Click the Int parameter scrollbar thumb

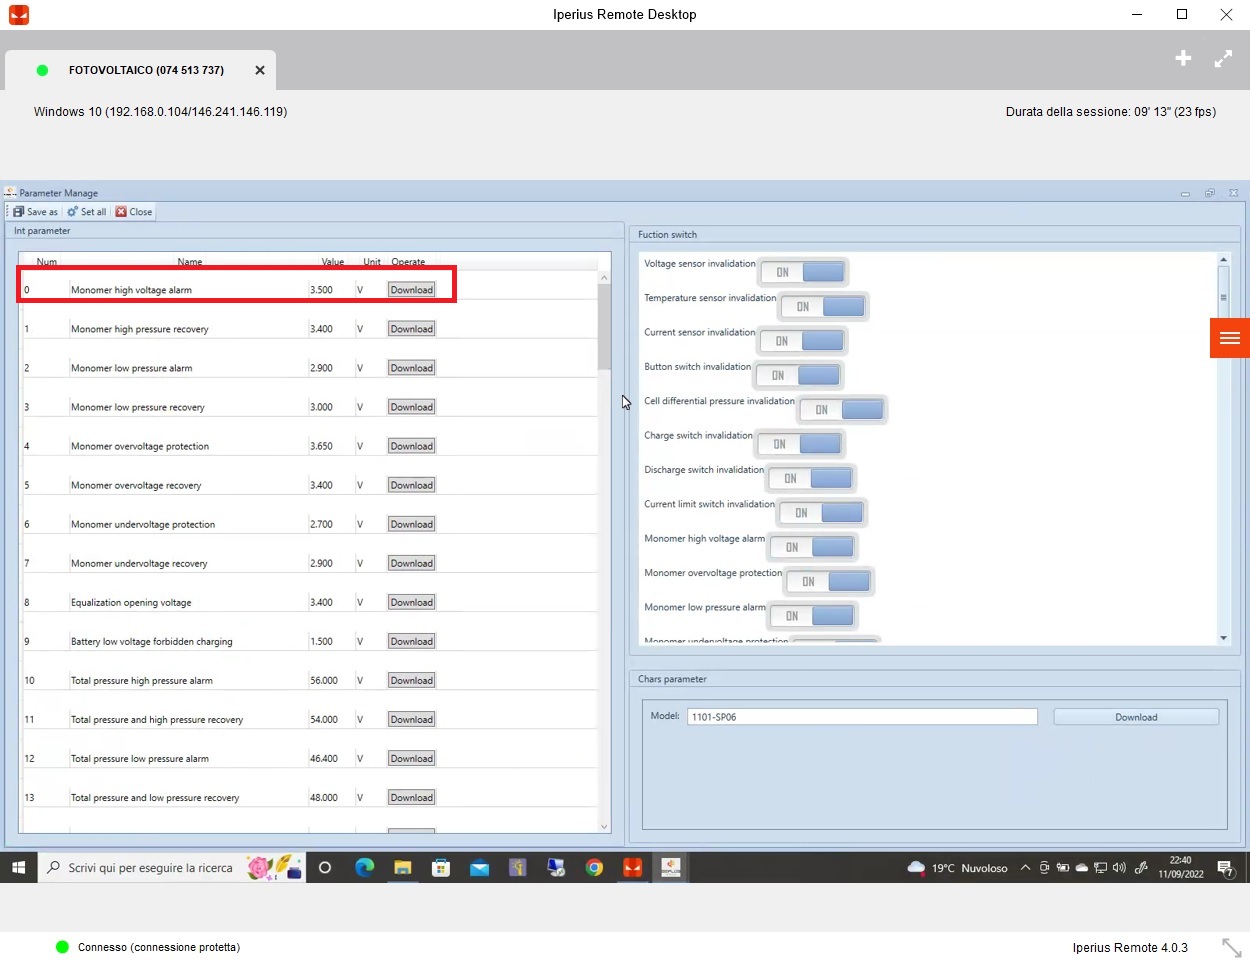[604, 327]
